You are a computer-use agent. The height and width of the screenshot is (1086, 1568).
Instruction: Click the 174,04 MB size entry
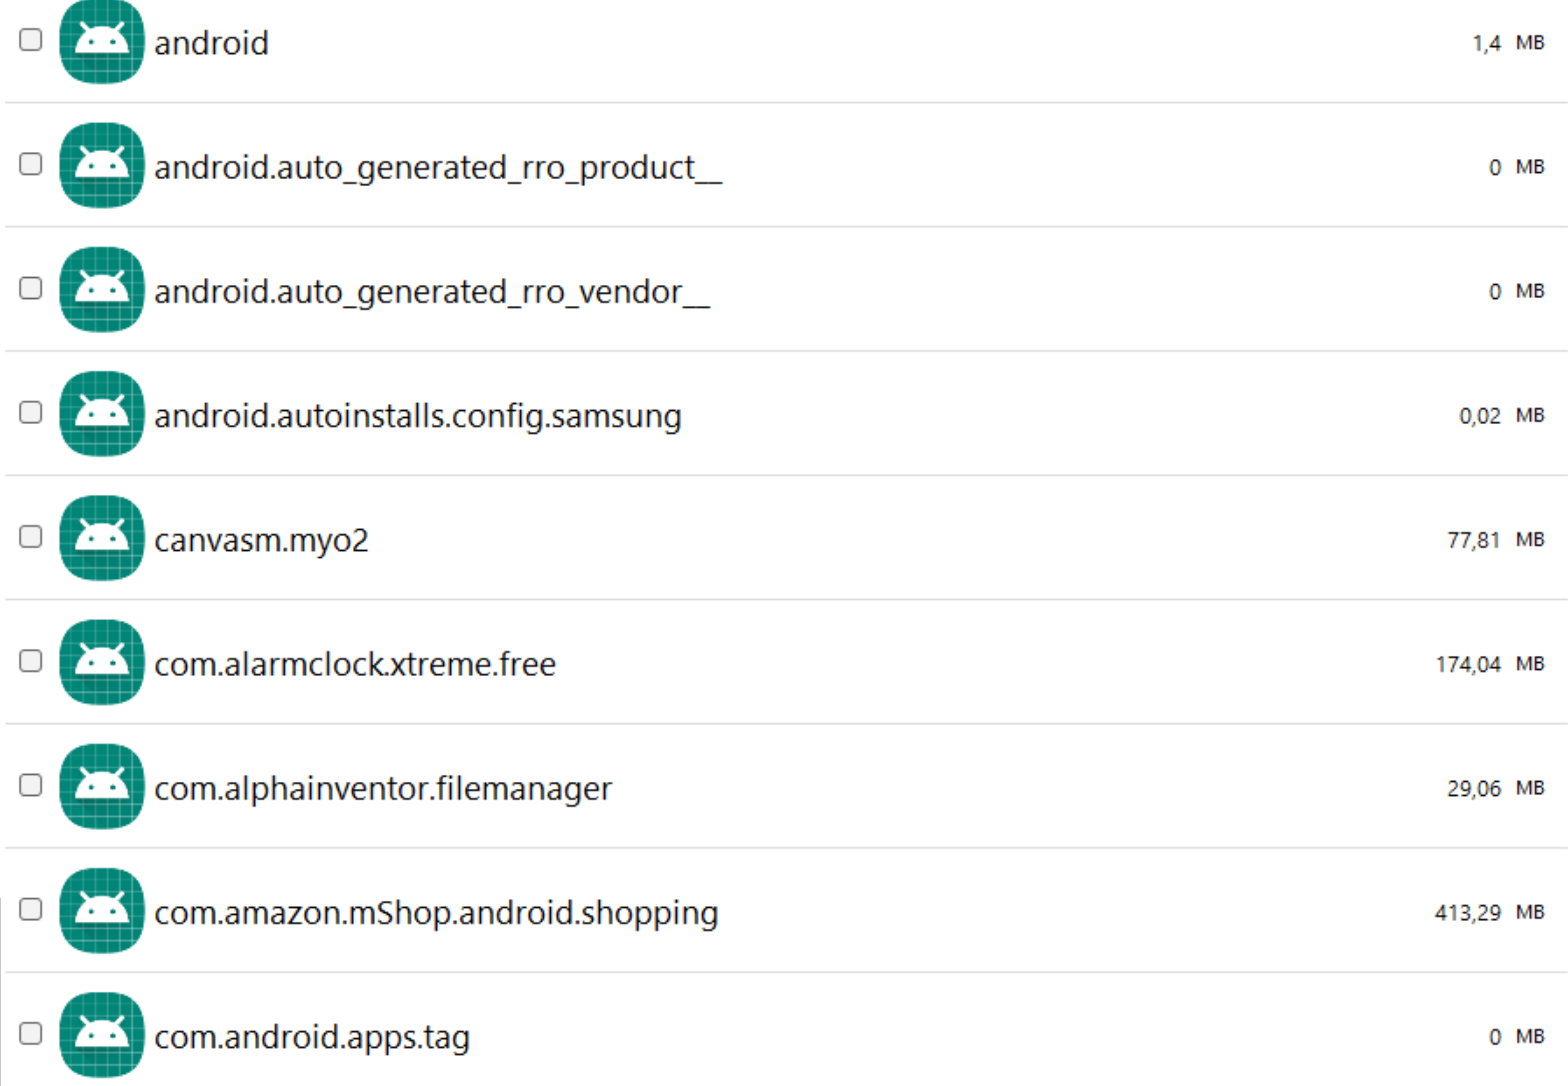click(x=1489, y=664)
